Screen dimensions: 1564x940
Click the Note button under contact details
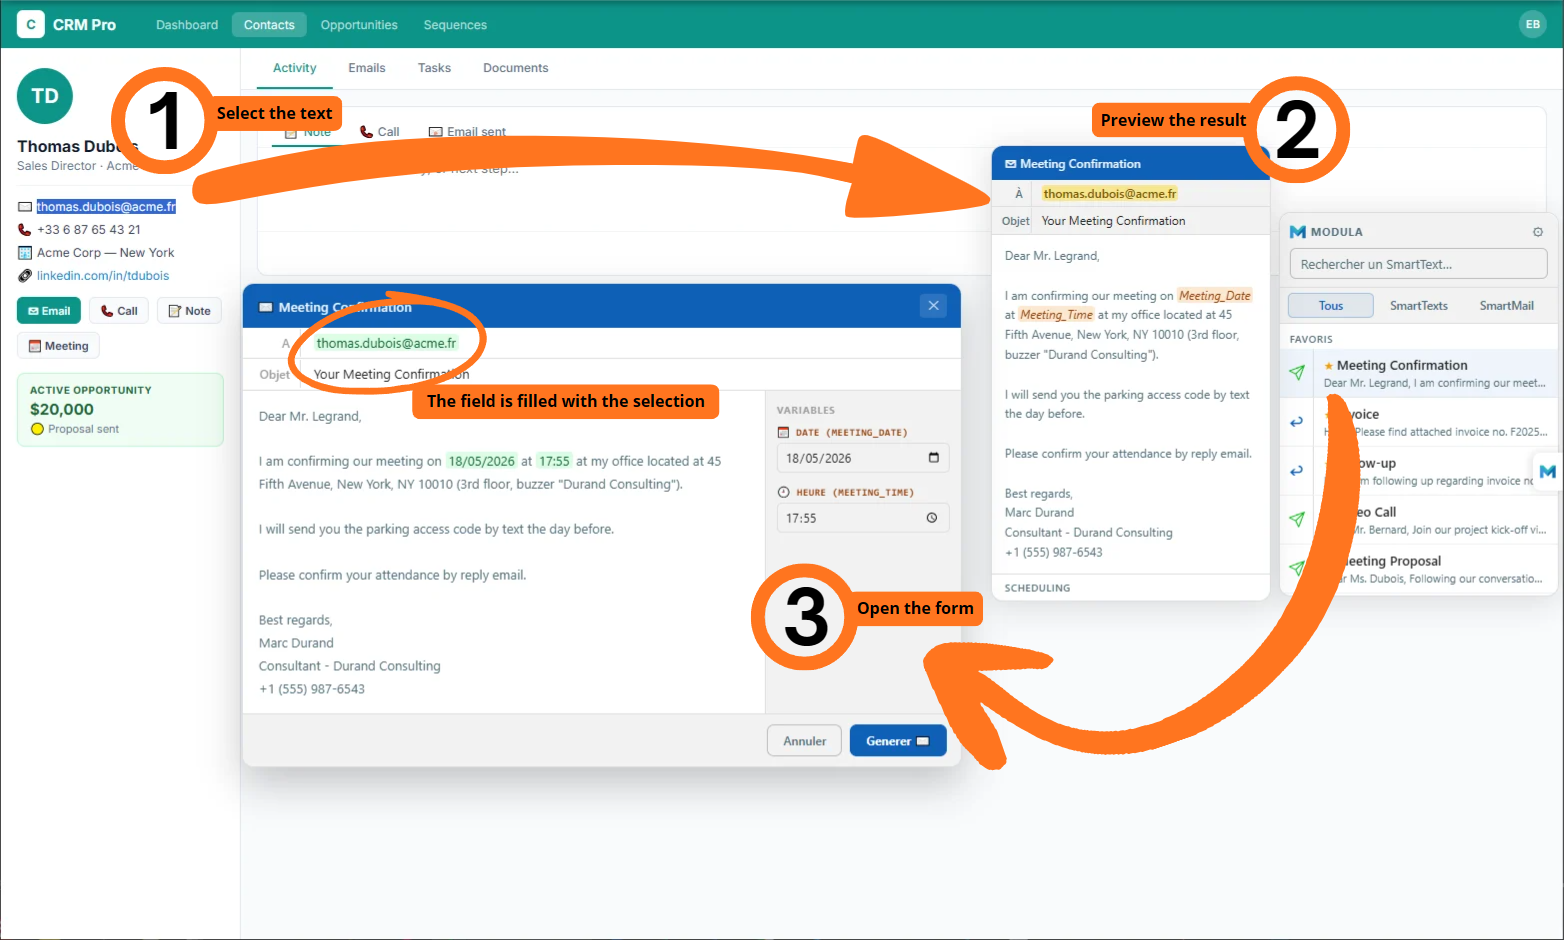(x=189, y=311)
